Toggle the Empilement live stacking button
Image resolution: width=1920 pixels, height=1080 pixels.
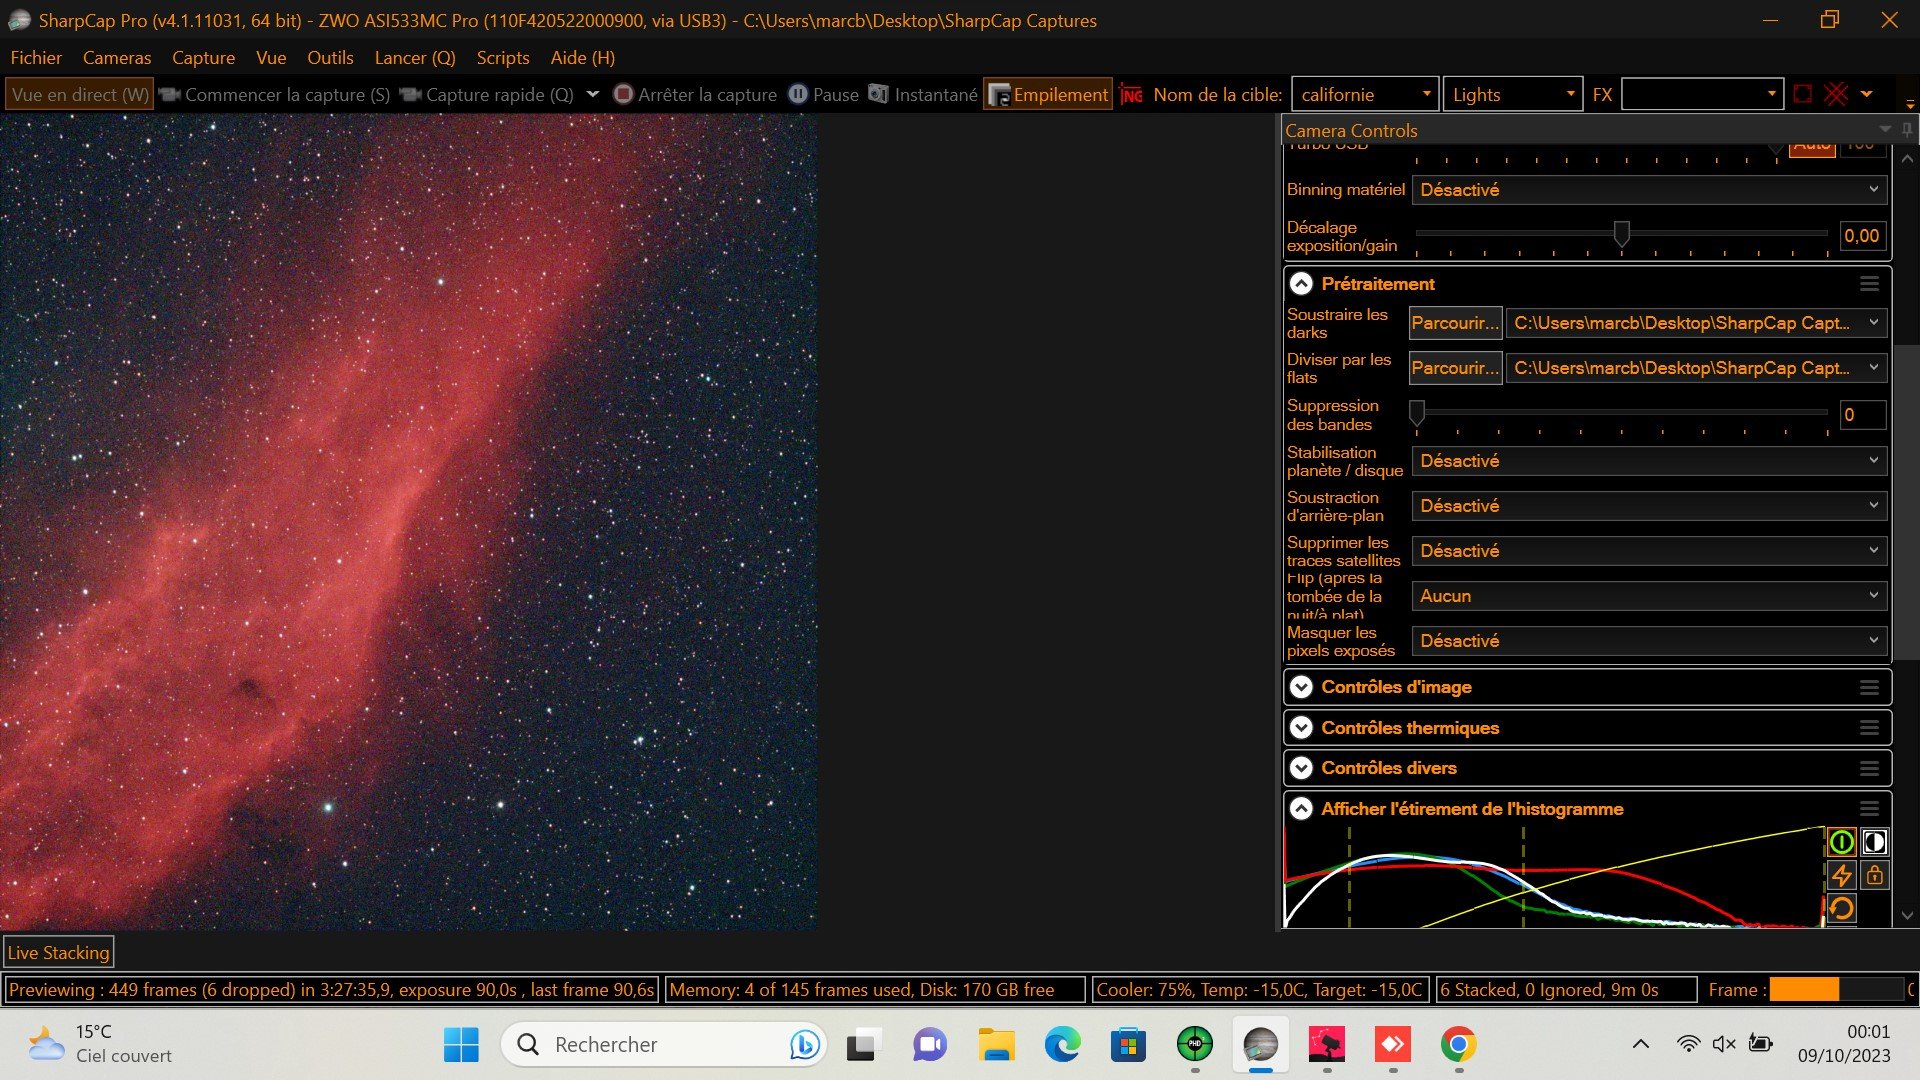(1048, 95)
